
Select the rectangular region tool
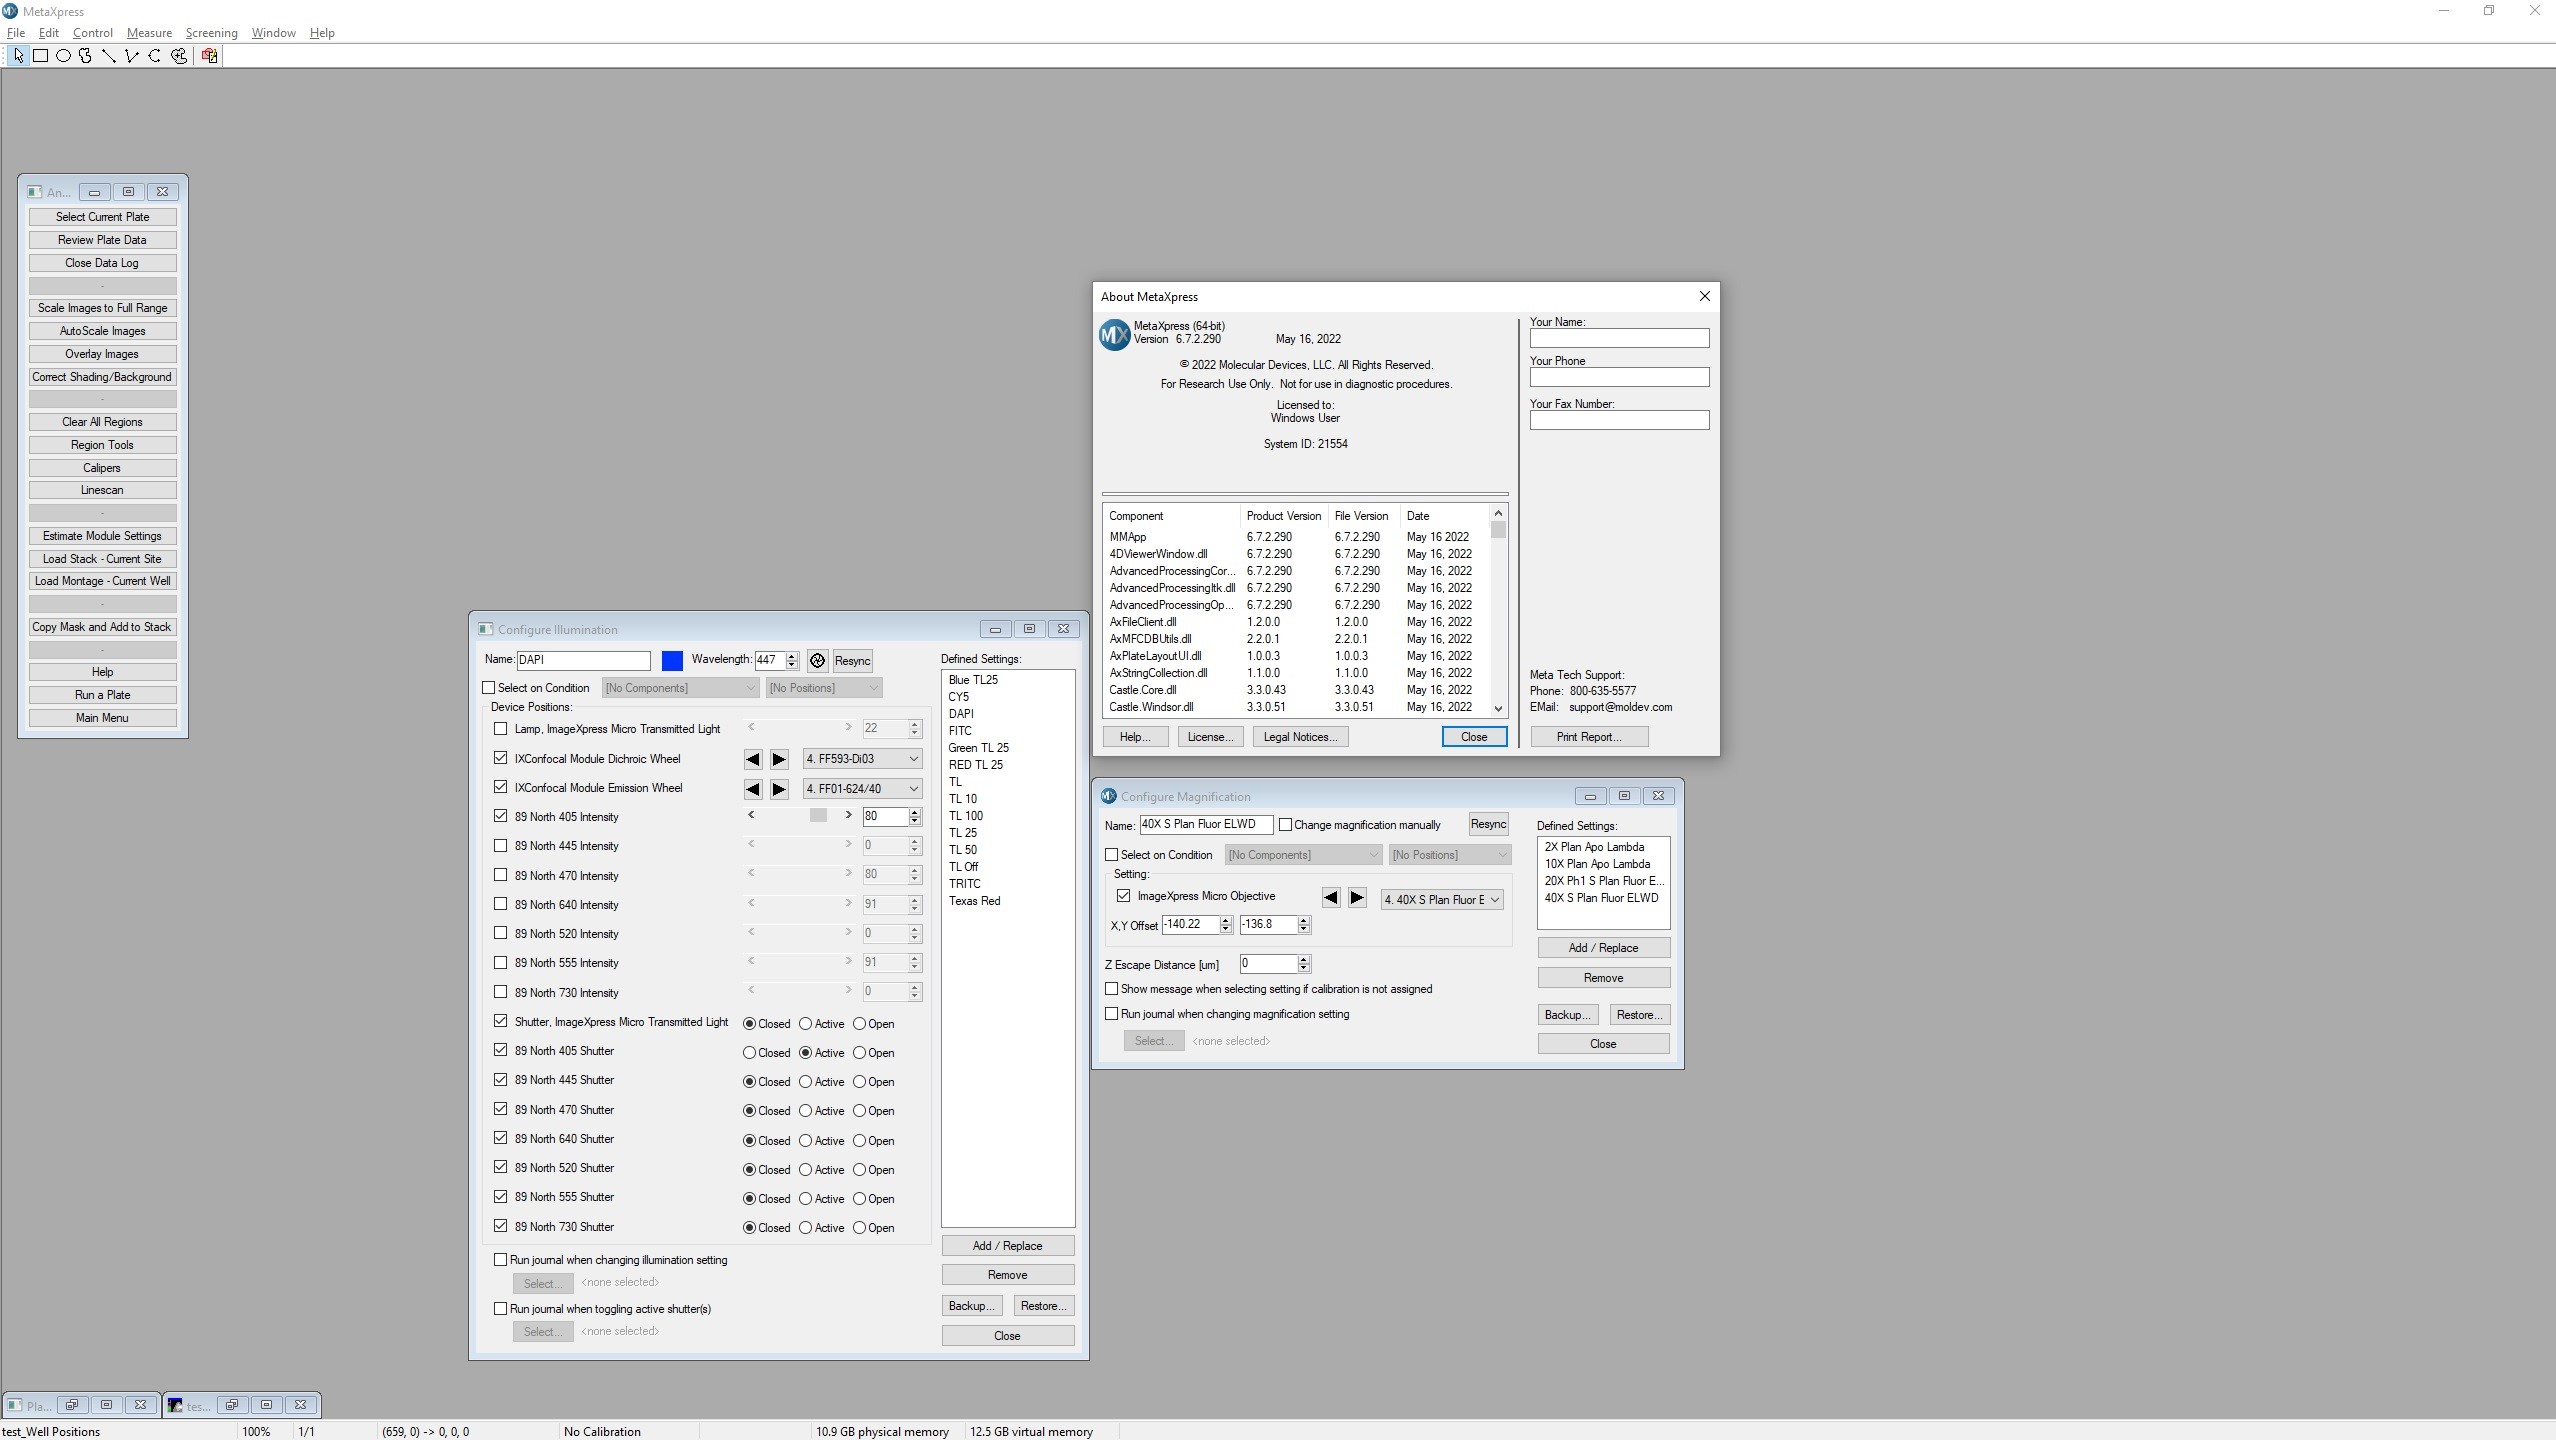(x=41, y=56)
